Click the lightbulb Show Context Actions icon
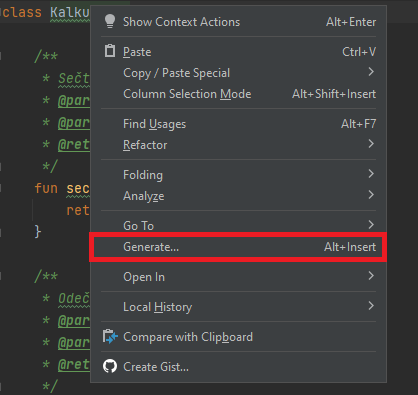The width and height of the screenshot is (418, 395). [x=110, y=22]
